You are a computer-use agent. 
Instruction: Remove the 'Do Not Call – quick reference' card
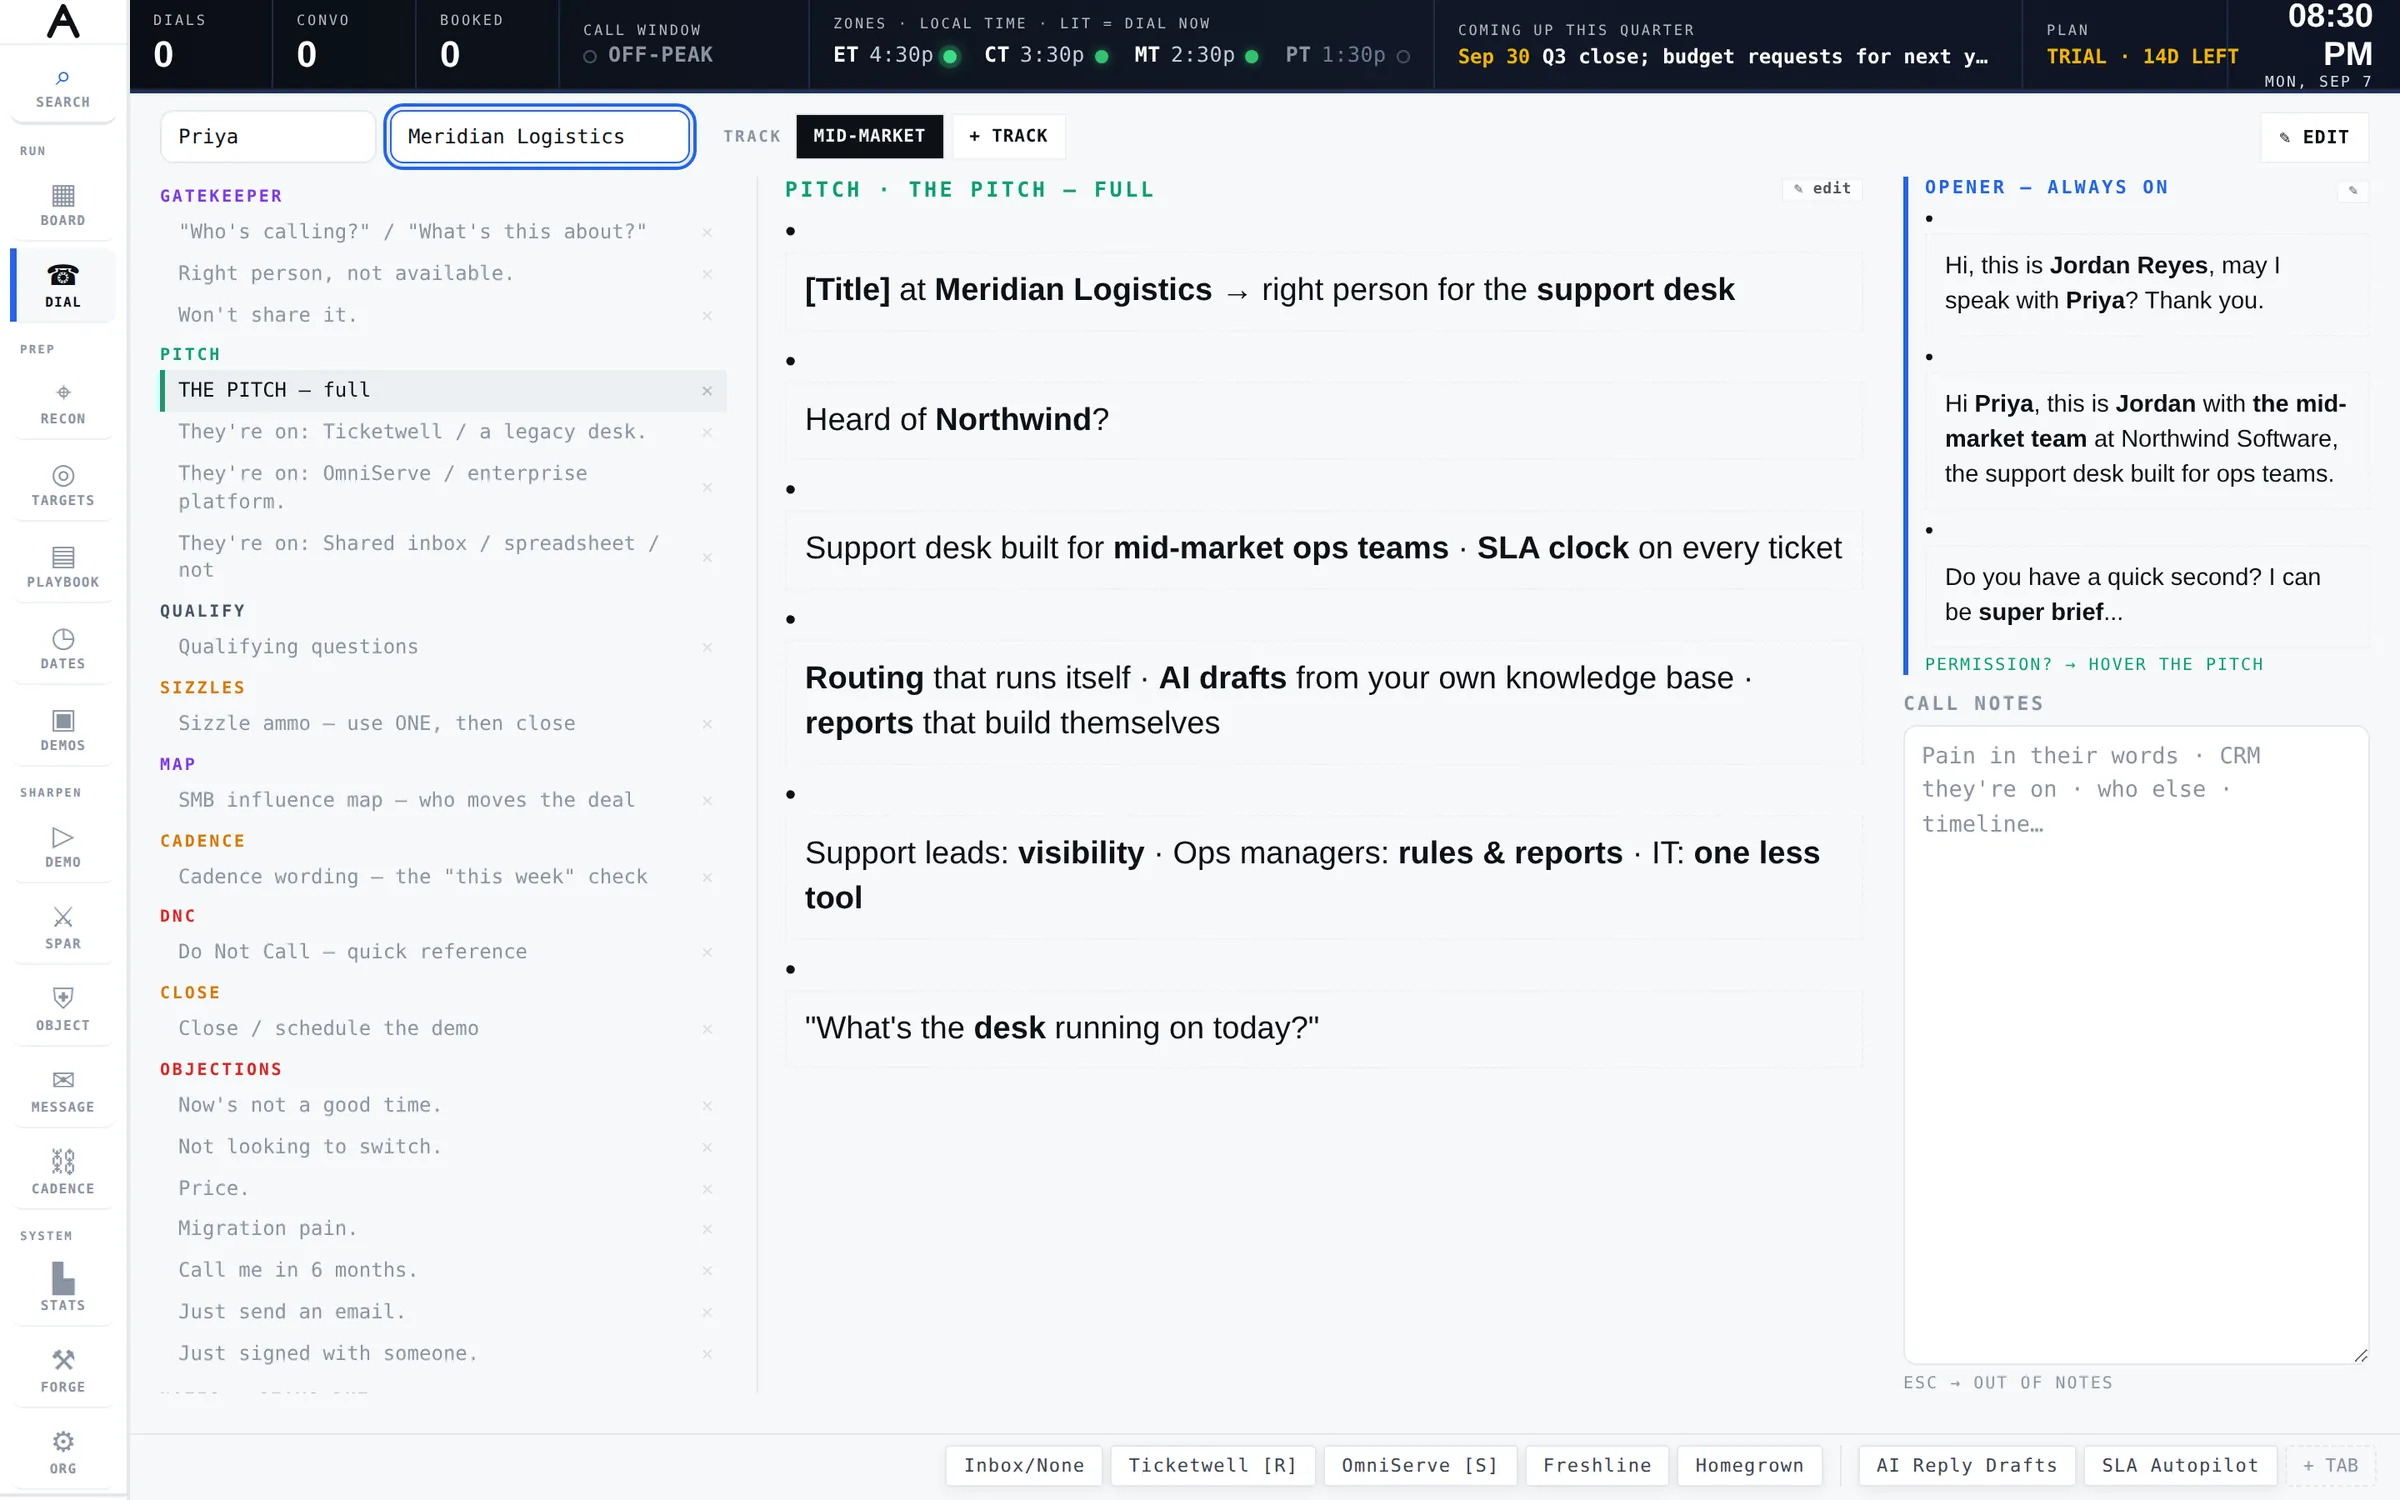pos(707,953)
